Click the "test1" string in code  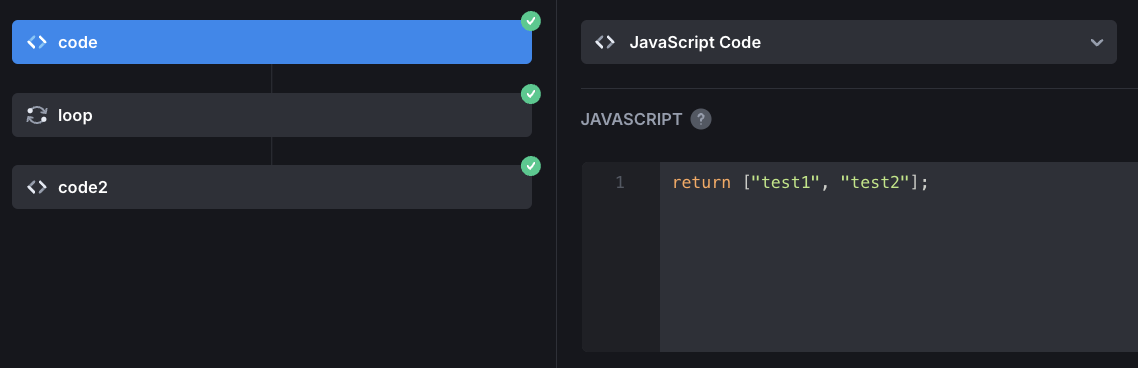click(x=785, y=183)
